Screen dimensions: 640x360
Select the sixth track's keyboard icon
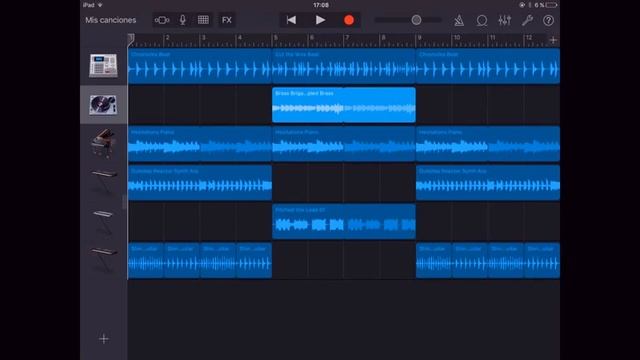[x=103, y=260]
